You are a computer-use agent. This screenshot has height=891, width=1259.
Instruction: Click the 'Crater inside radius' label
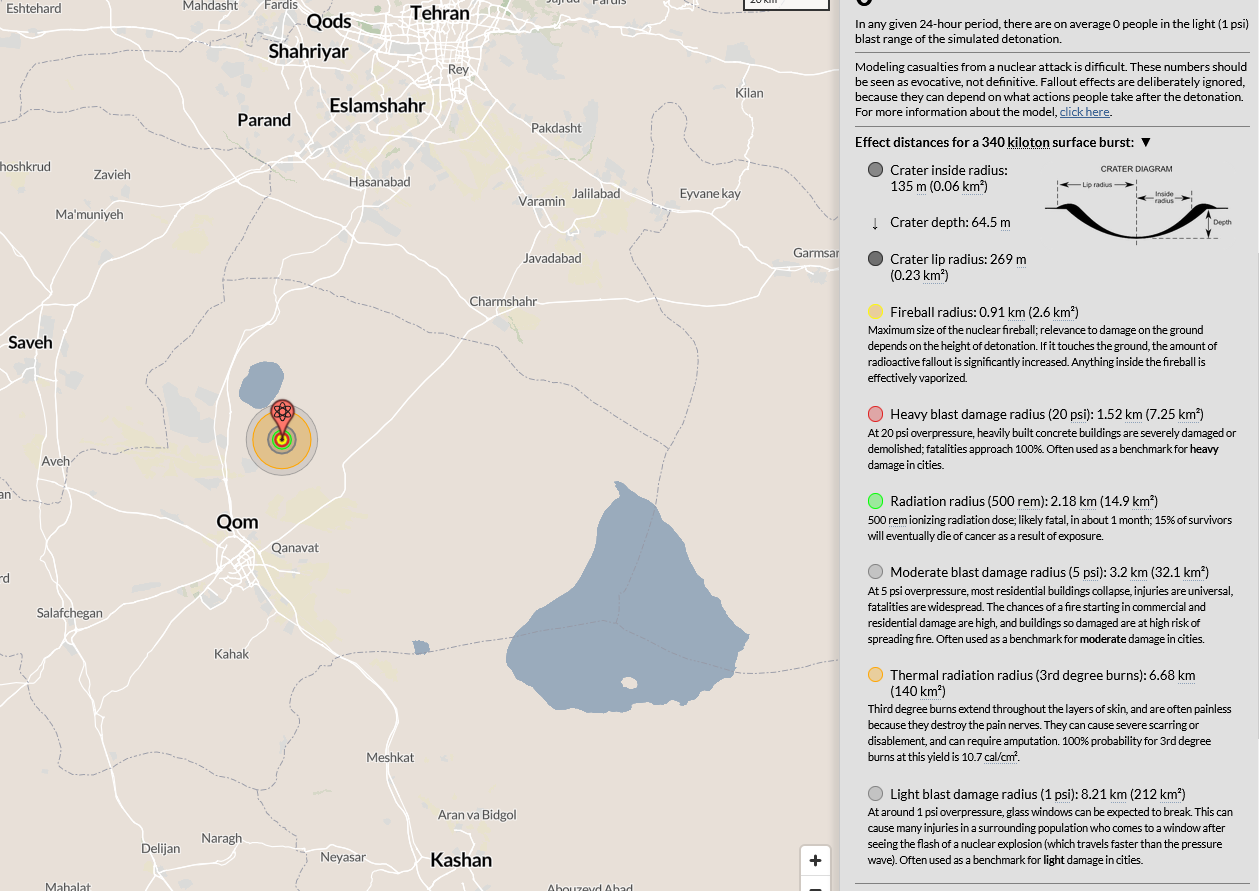click(949, 178)
